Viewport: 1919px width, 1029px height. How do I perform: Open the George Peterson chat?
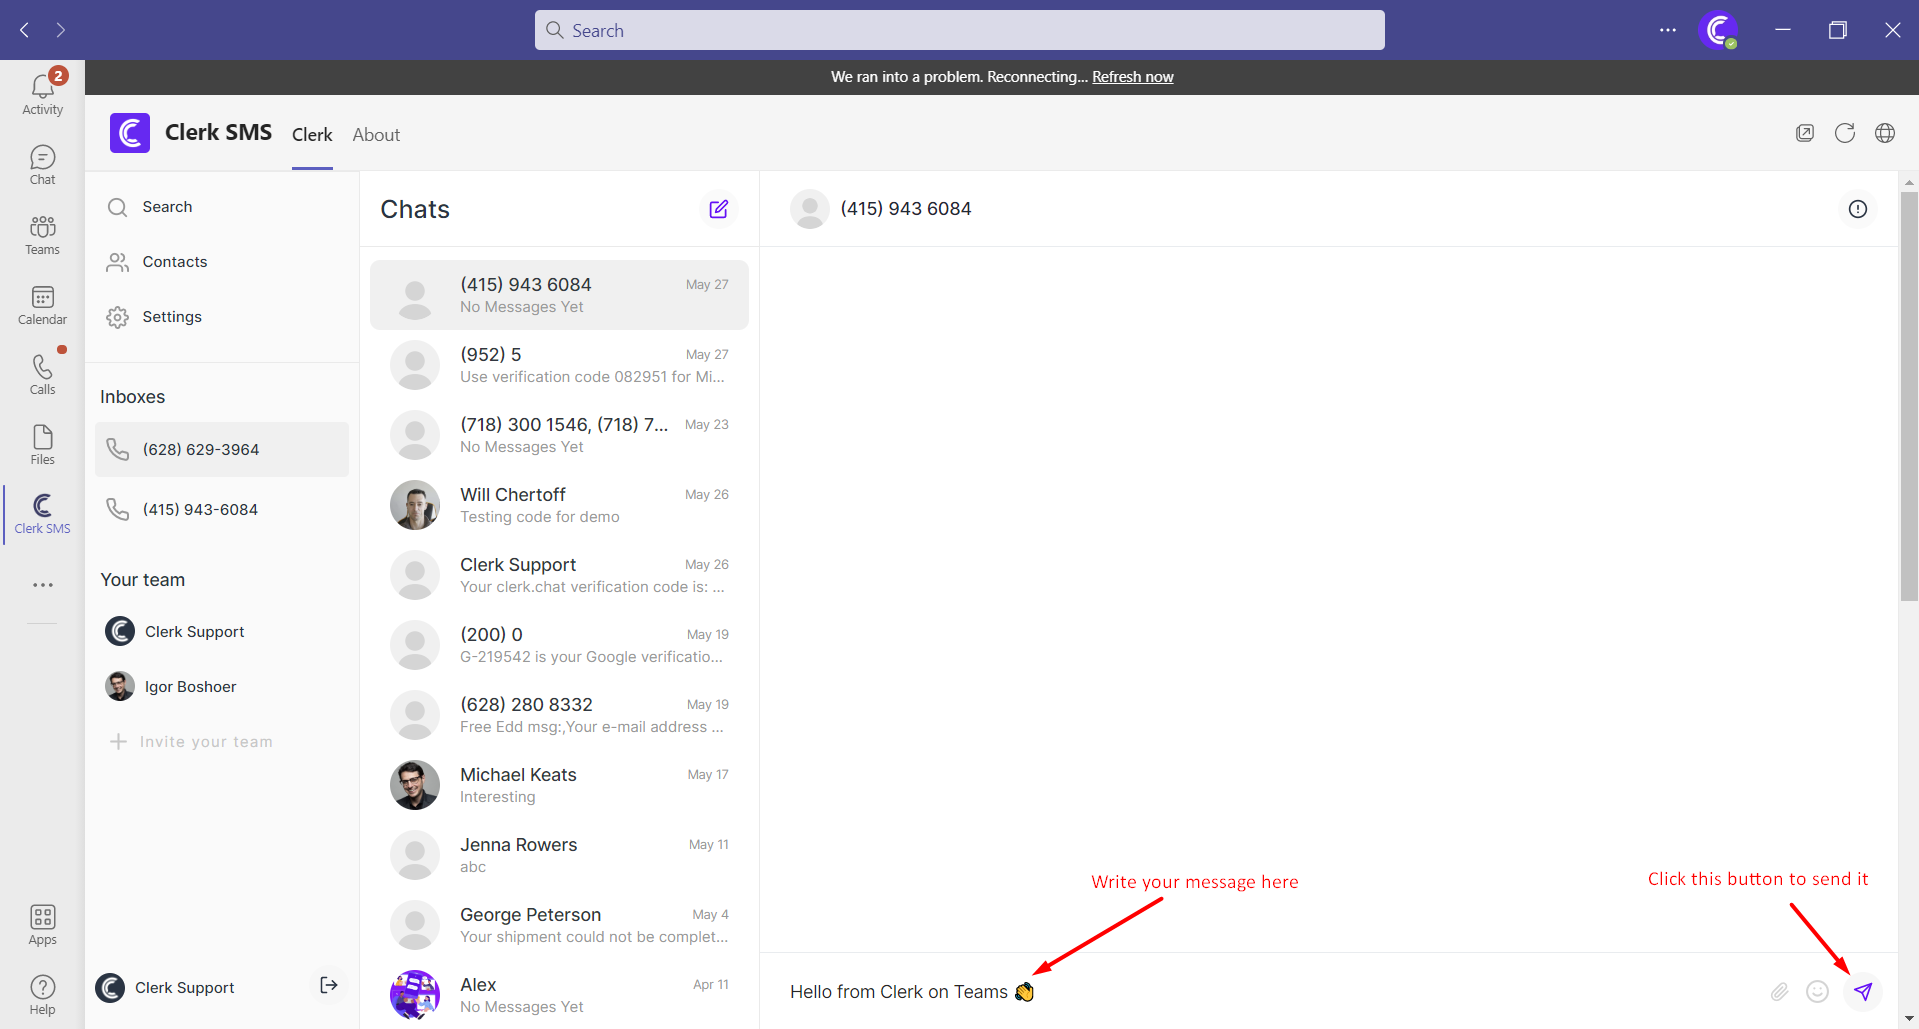(x=559, y=925)
